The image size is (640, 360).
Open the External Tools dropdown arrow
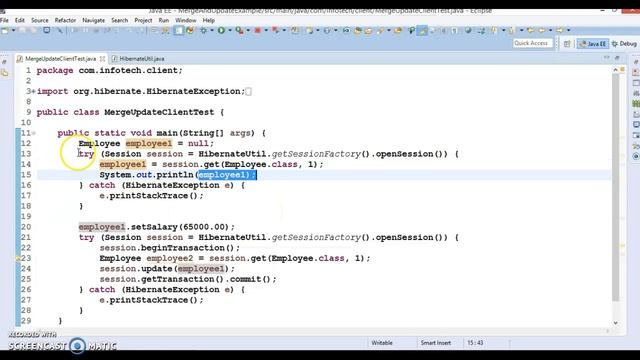pyautogui.click(x=284, y=31)
